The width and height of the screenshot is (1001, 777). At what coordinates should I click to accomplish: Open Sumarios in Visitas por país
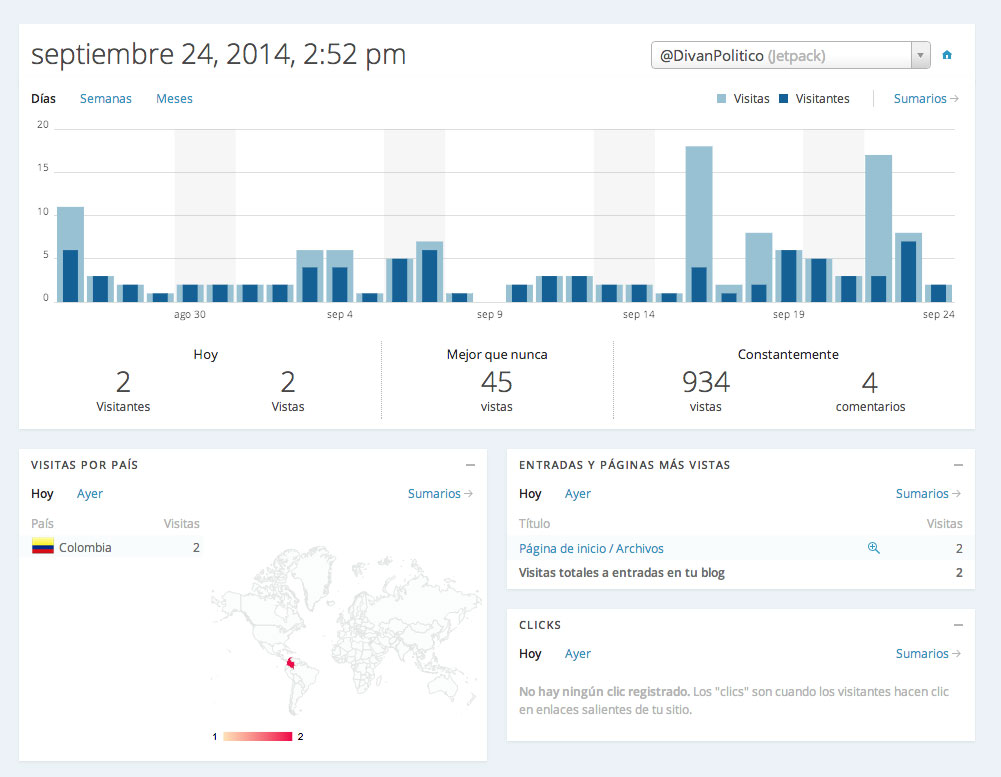tap(440, 494)
